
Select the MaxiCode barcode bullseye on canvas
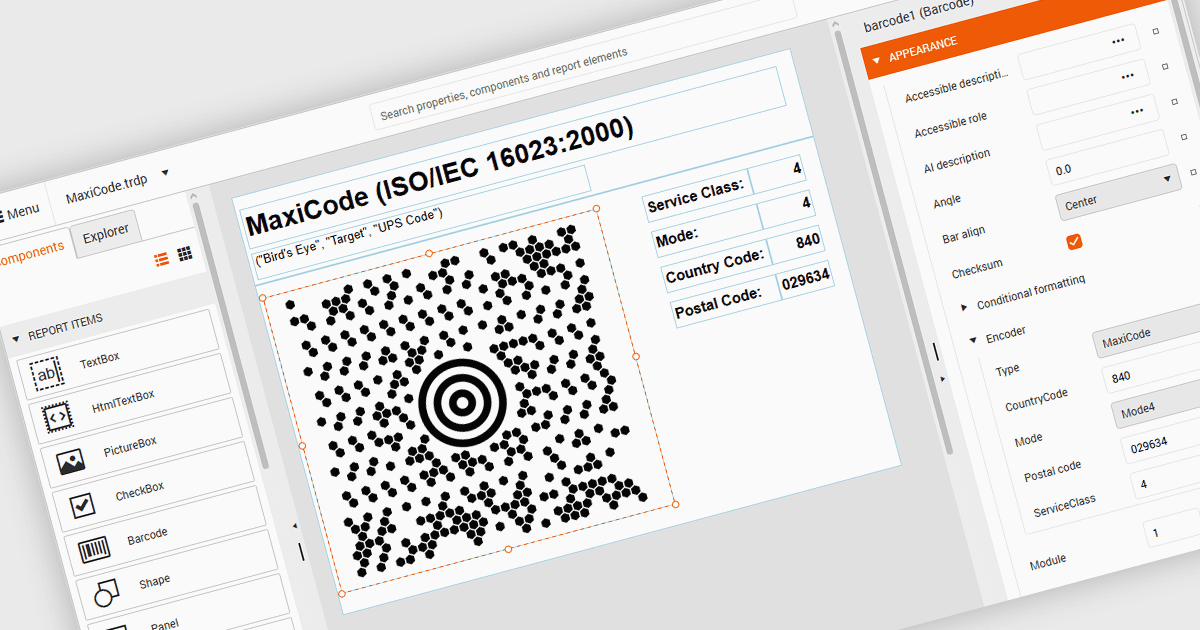461,402
